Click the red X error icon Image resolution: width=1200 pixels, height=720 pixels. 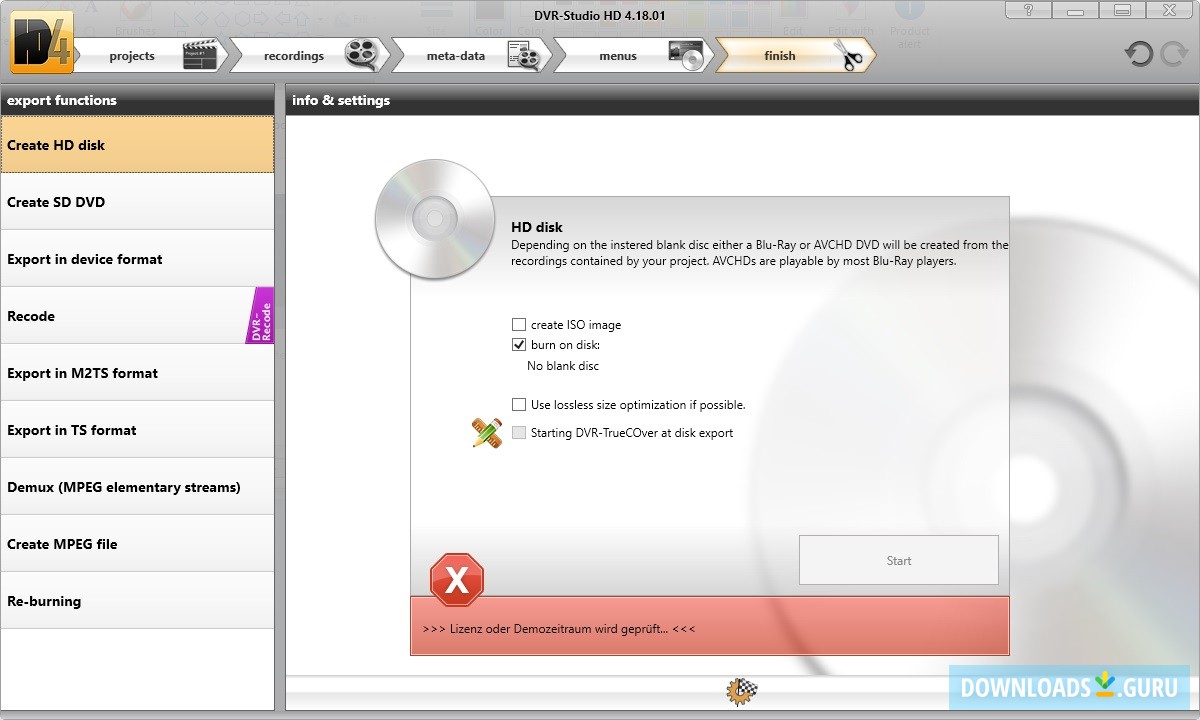[x=457, y=580]
